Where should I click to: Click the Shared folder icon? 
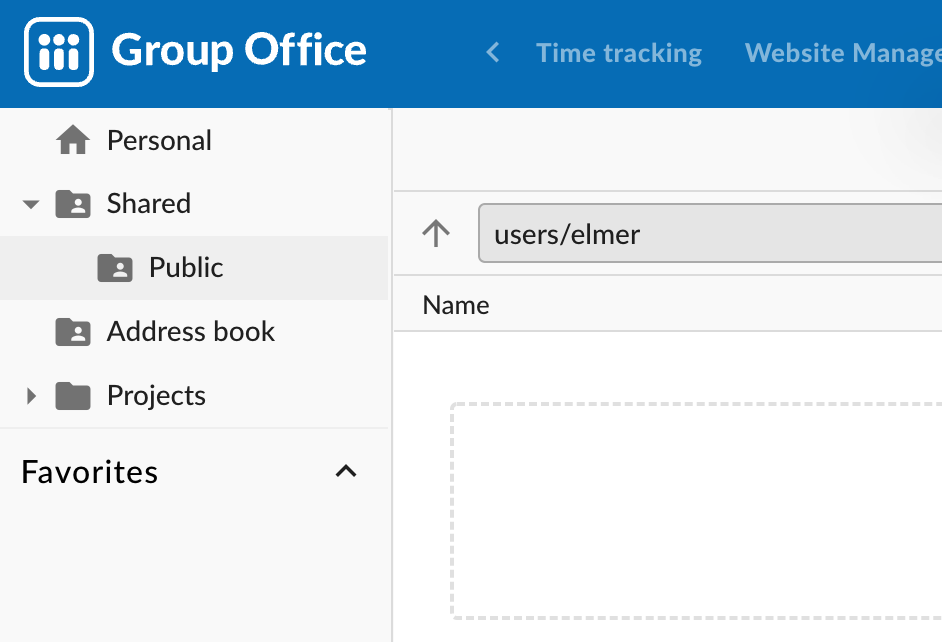pyautogui.click(x=73, y=204)
